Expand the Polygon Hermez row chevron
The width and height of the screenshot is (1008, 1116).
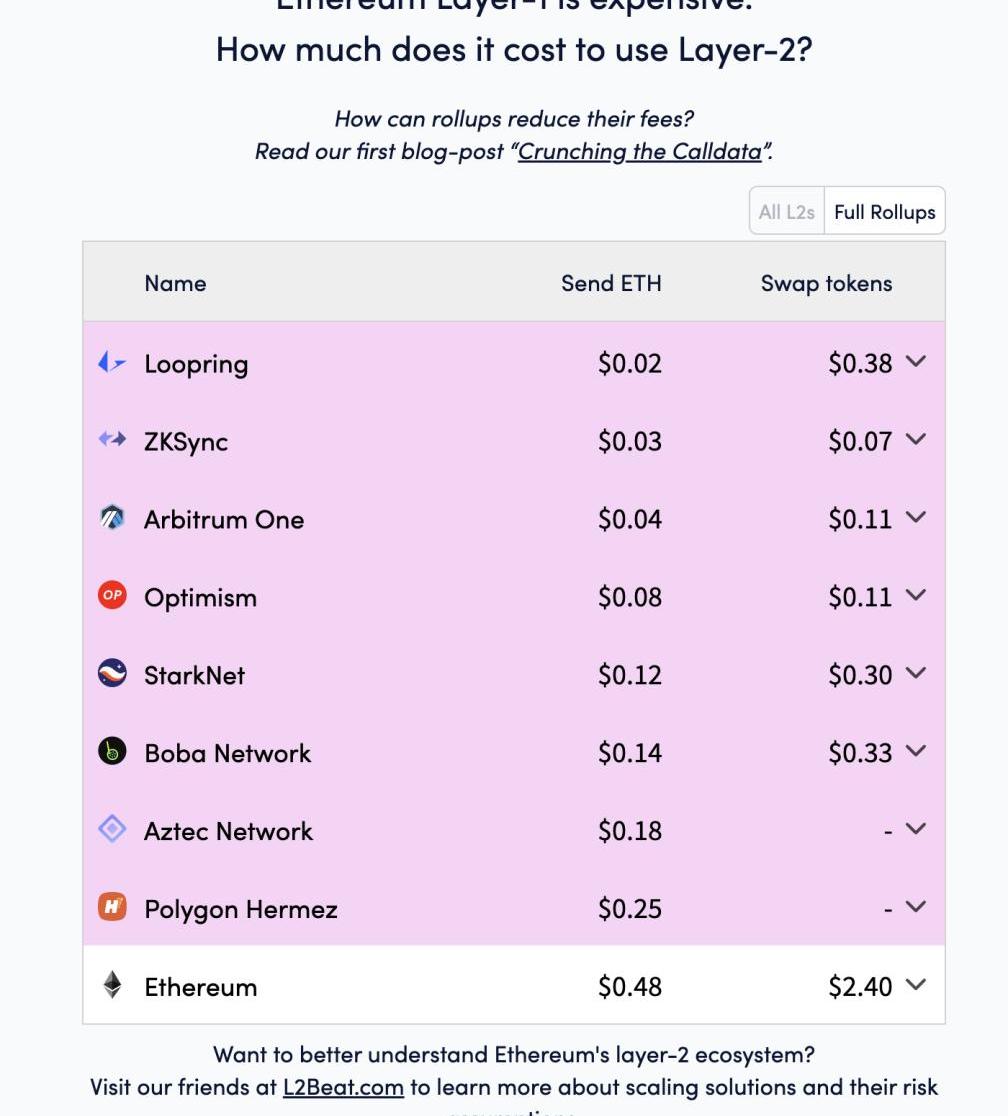pos(915,908)
